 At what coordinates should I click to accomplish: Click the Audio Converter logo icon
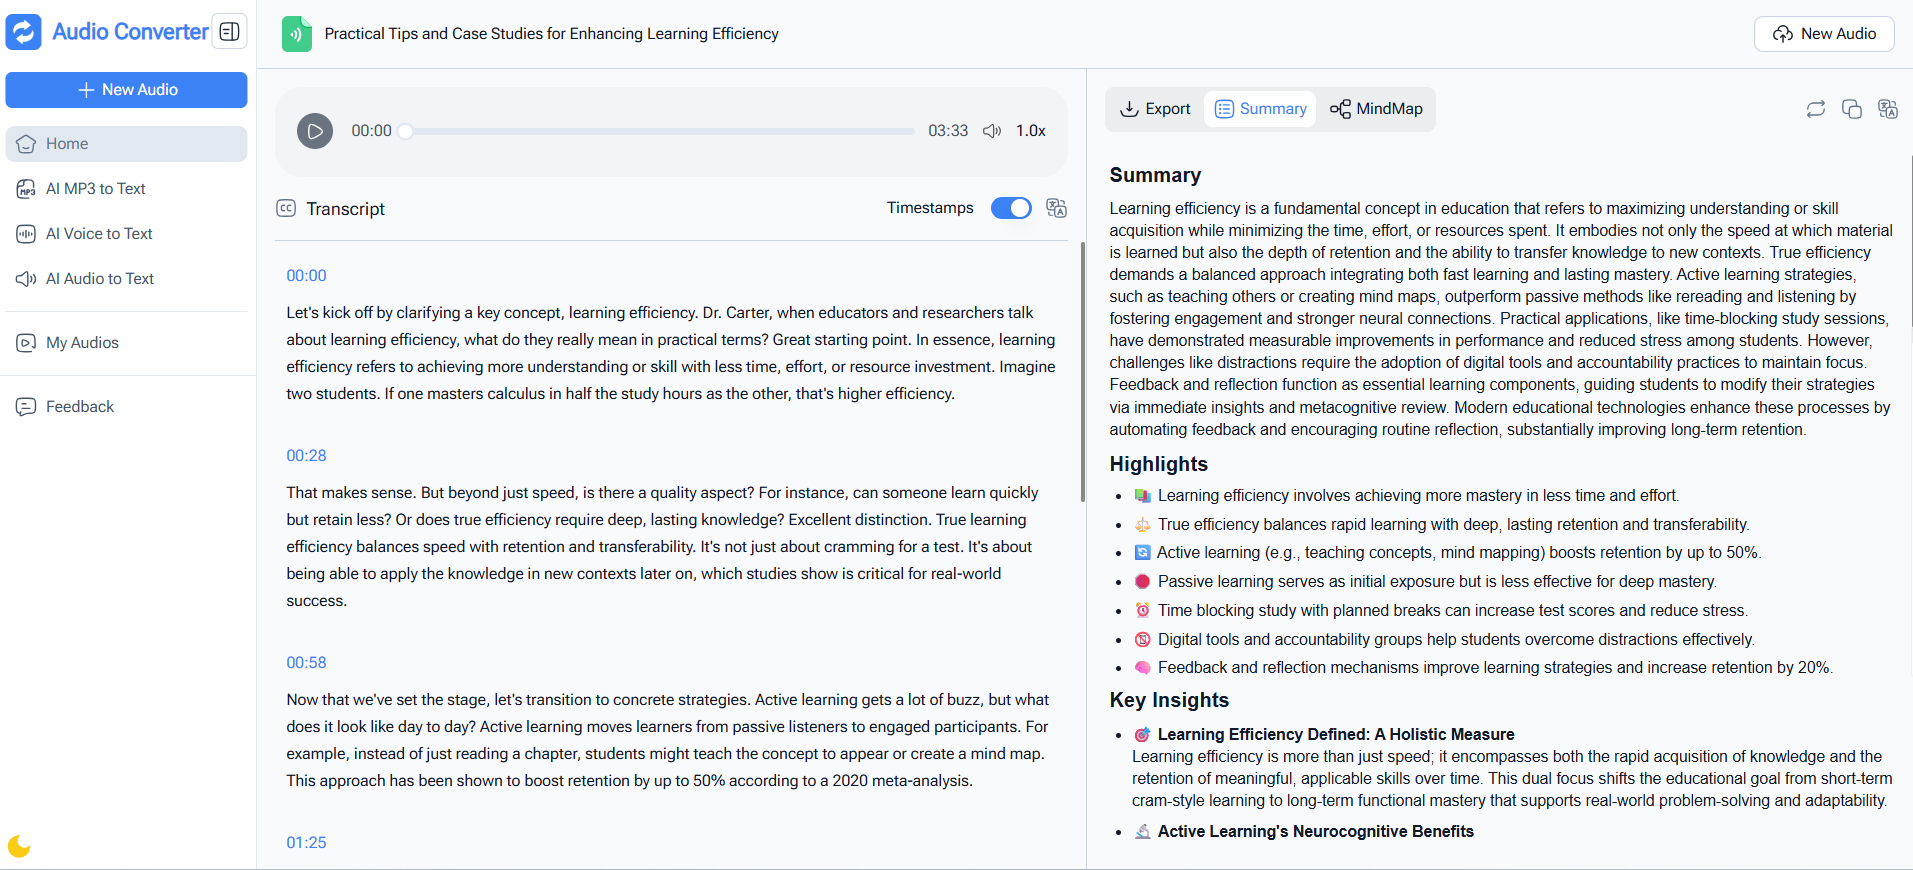tap(23, 32)
